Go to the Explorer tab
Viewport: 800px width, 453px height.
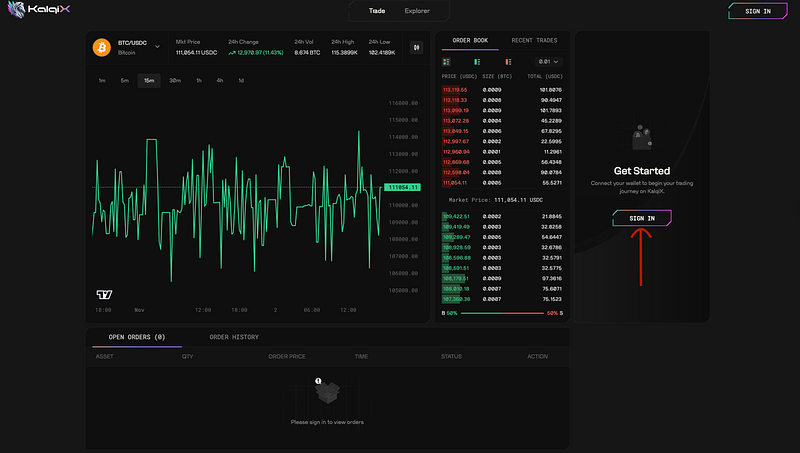418,11
